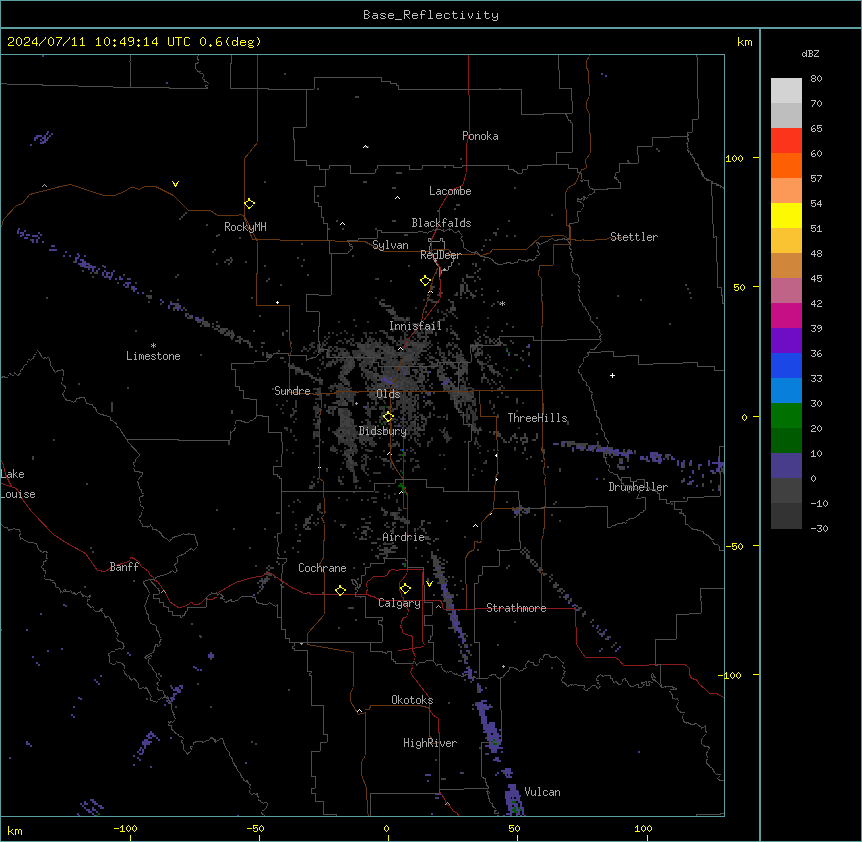Click the white plus marker east of ThreeHills
The width and height of the screenshot is (862, 842).
click(x=612, y=375)
